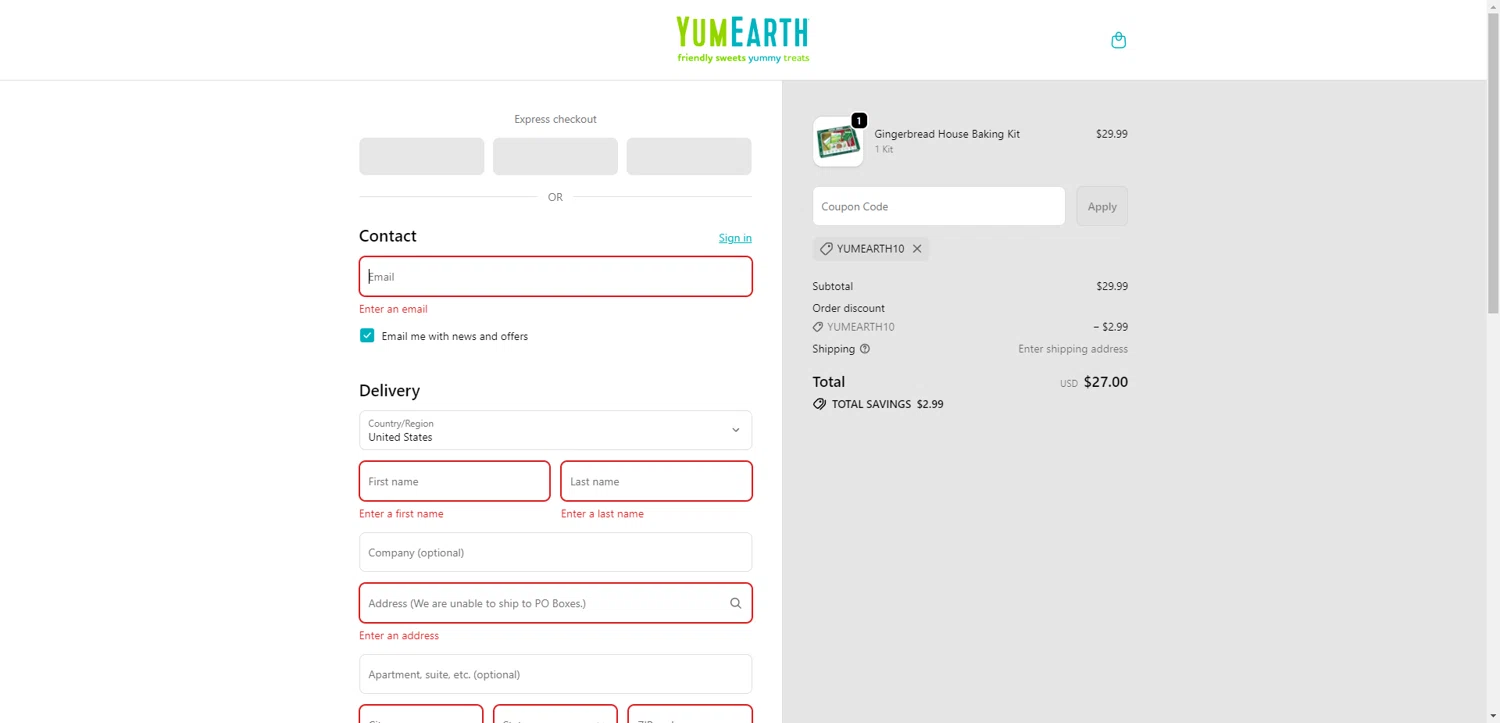The image size is (1500, 723).
Task: Click the third express checkout button
Action: tap(689, 156)
